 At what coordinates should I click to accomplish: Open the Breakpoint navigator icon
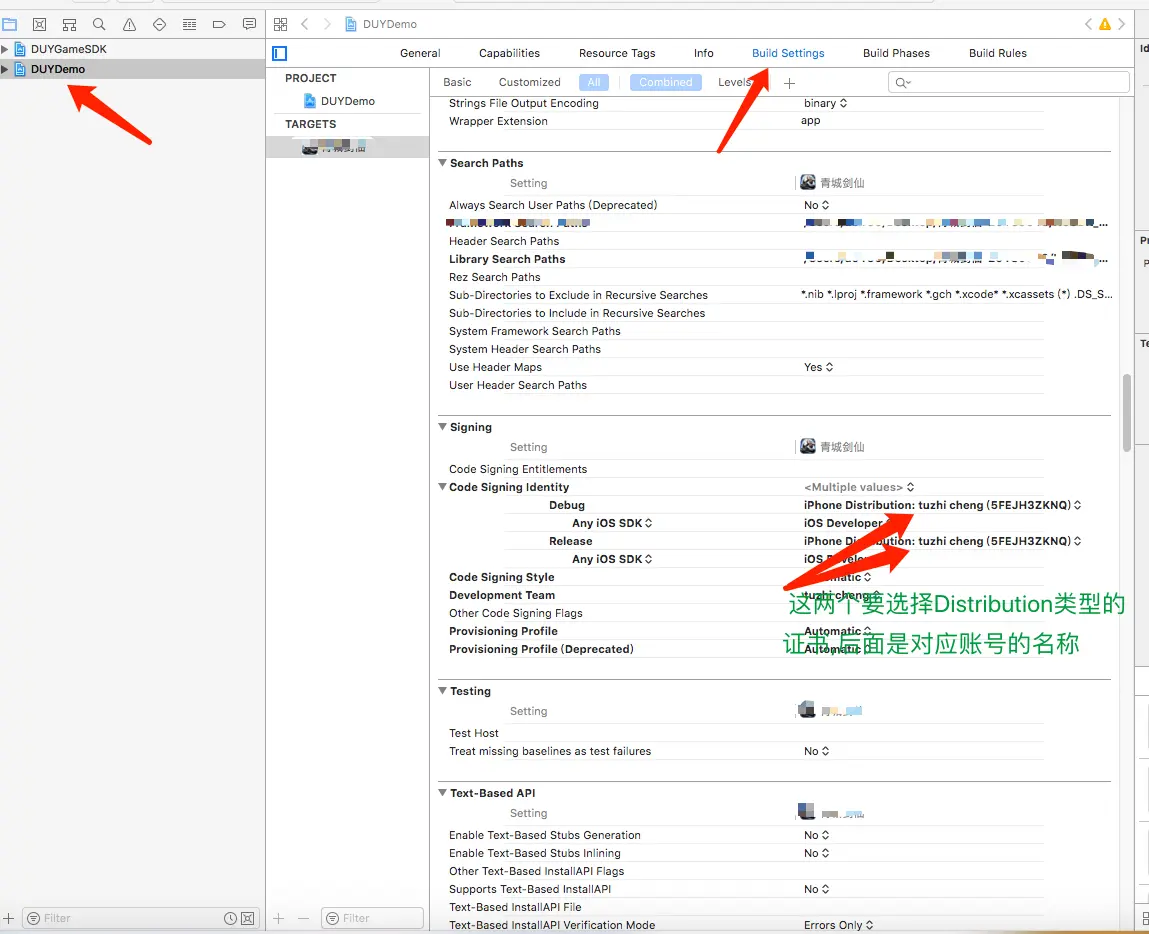click(x=218, y=24)
